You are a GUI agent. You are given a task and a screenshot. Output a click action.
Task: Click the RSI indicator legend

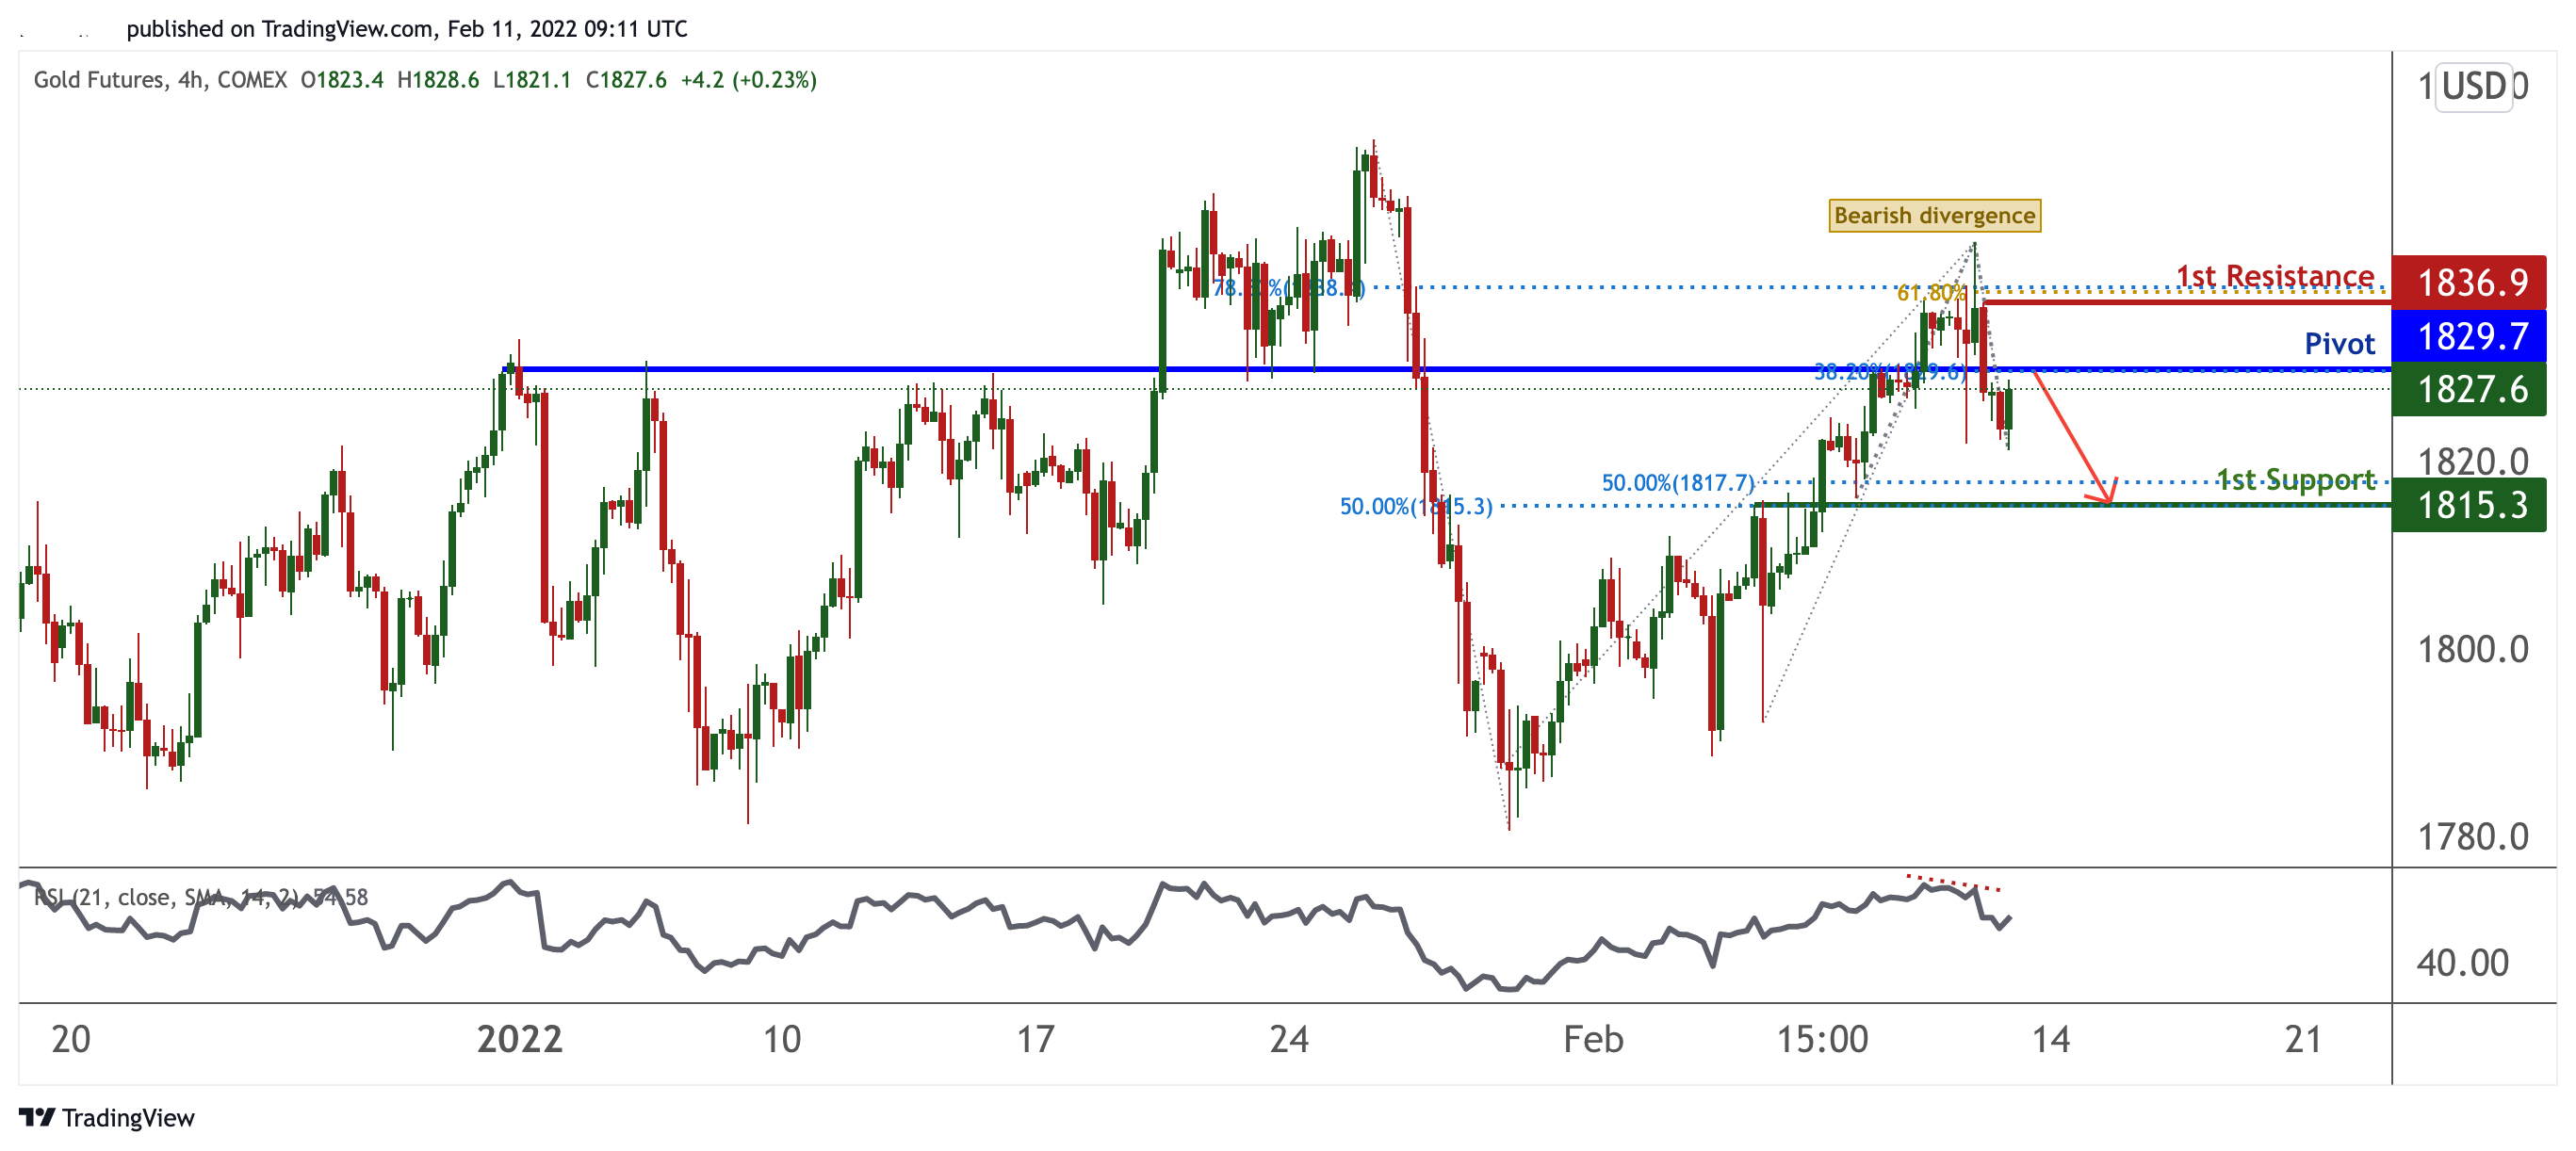coord(201,897)
